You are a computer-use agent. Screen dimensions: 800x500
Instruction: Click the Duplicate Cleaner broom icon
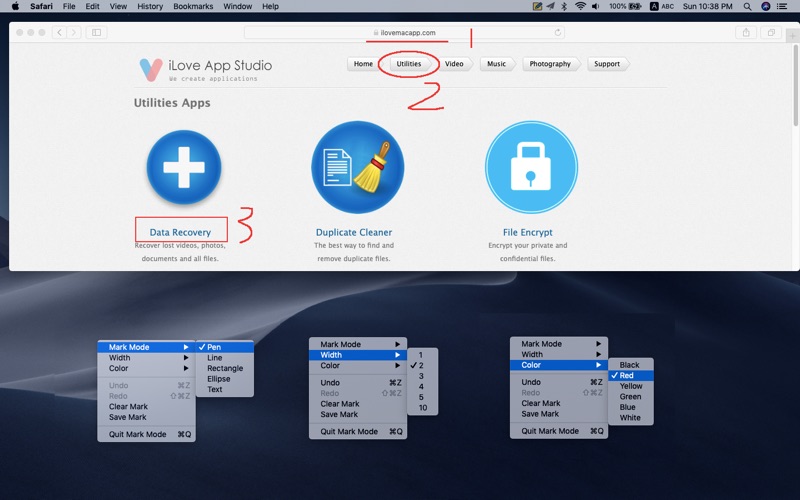click(x=358, y=167)
